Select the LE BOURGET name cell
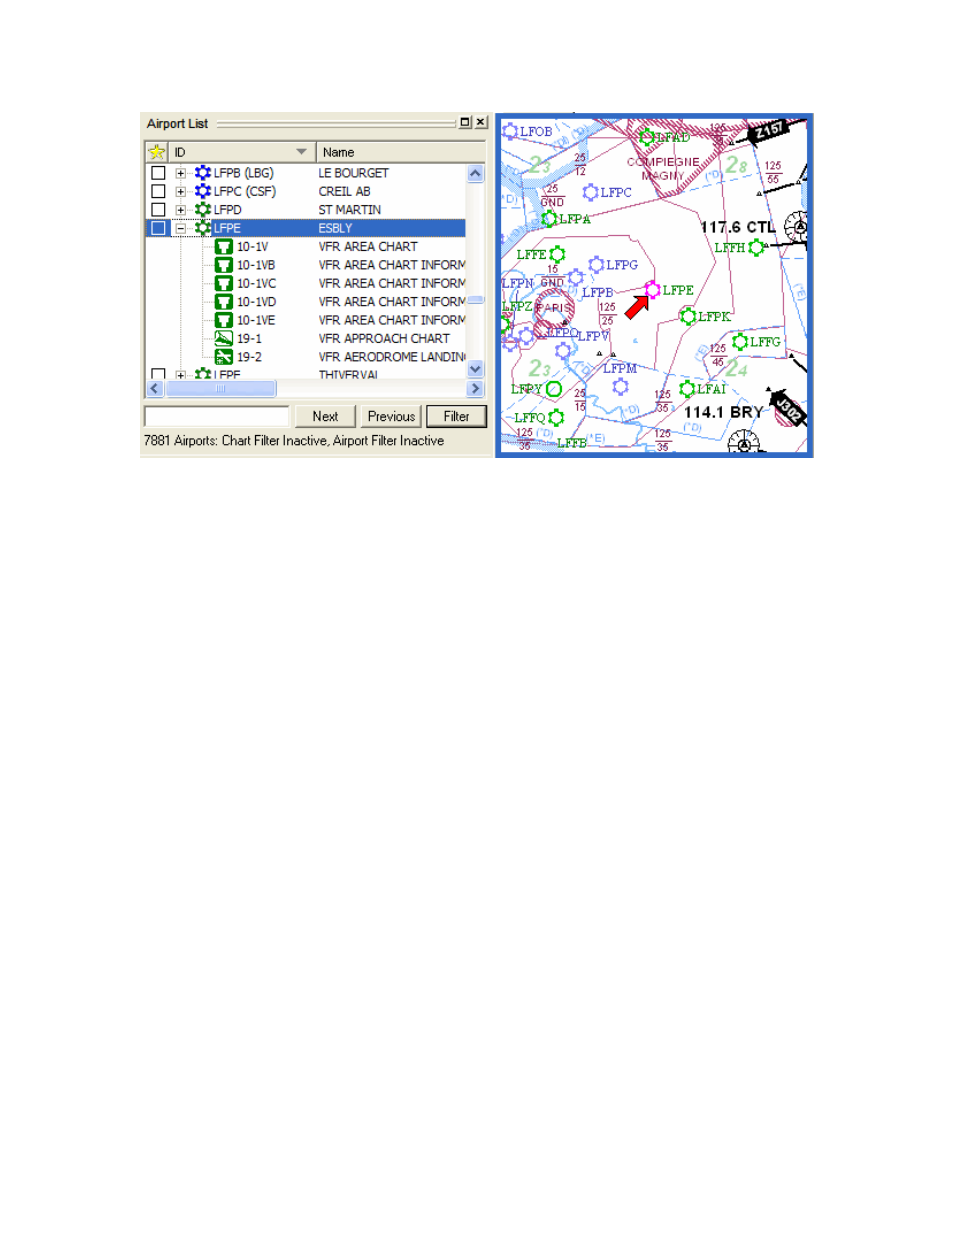The image size is (954, 1235). click(353, 173)
